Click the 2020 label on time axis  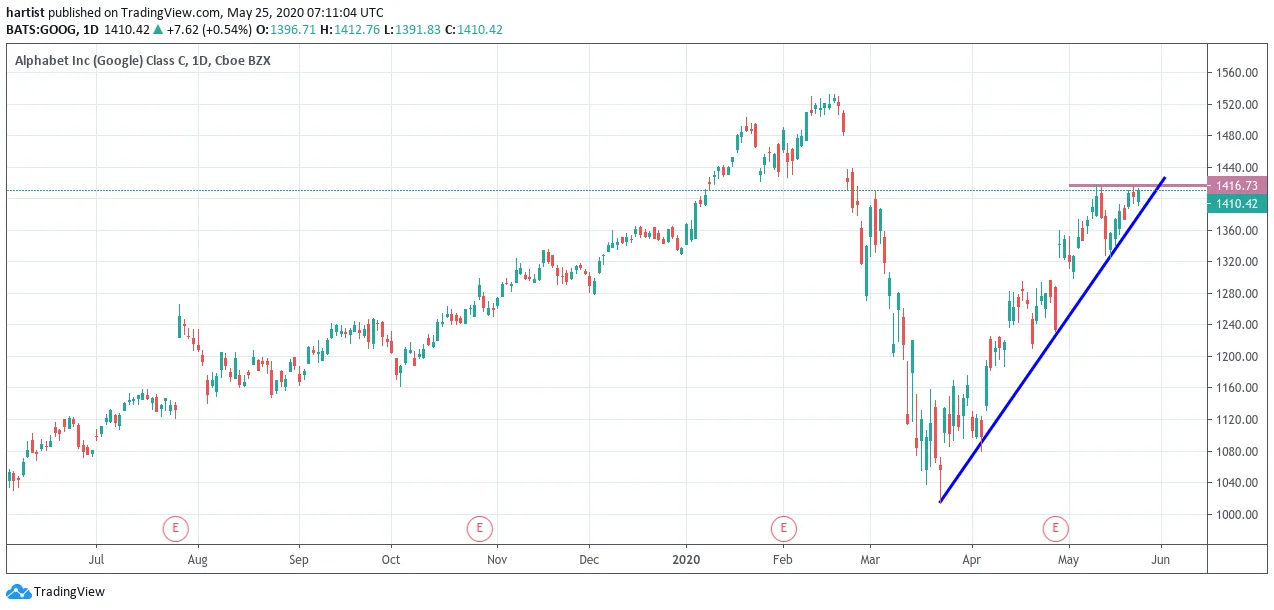pyautogui.click(x=686, y=559)
